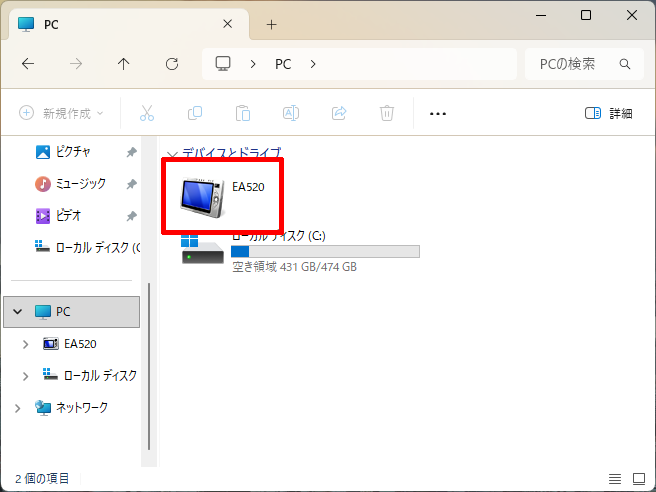This screenshot has height=492, width=656.
Task: Click the Copy icon in toolbar
Action: (195, 113)
